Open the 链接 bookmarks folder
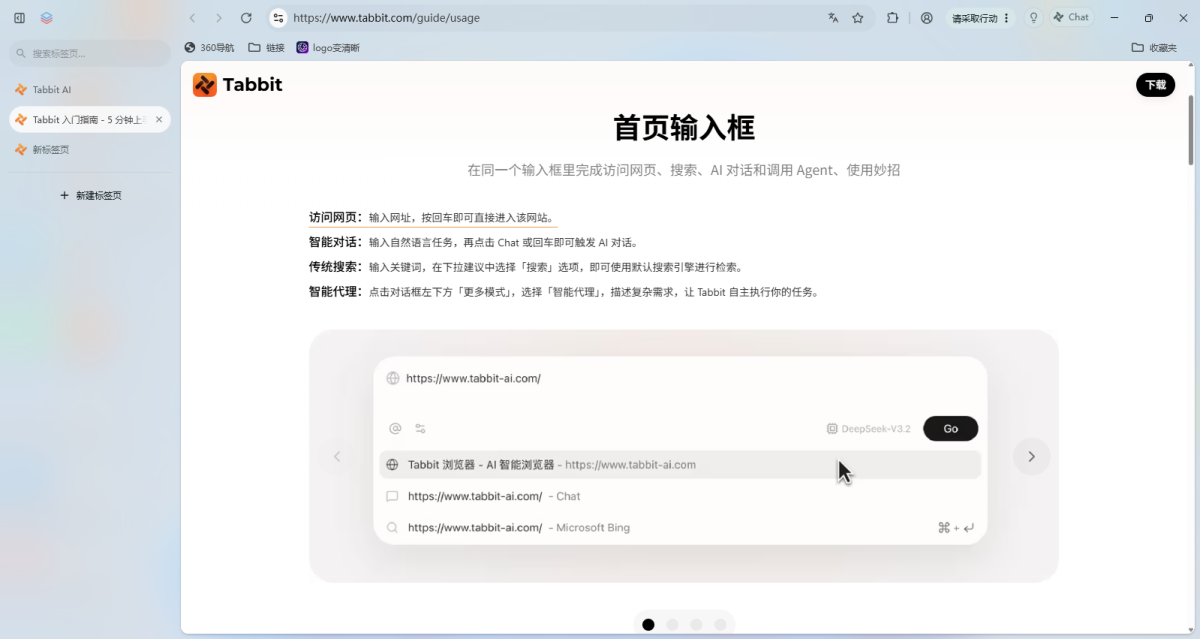The width and height of the screenshot is (1200, 639). pyautogui.click(x=267, y=47)
